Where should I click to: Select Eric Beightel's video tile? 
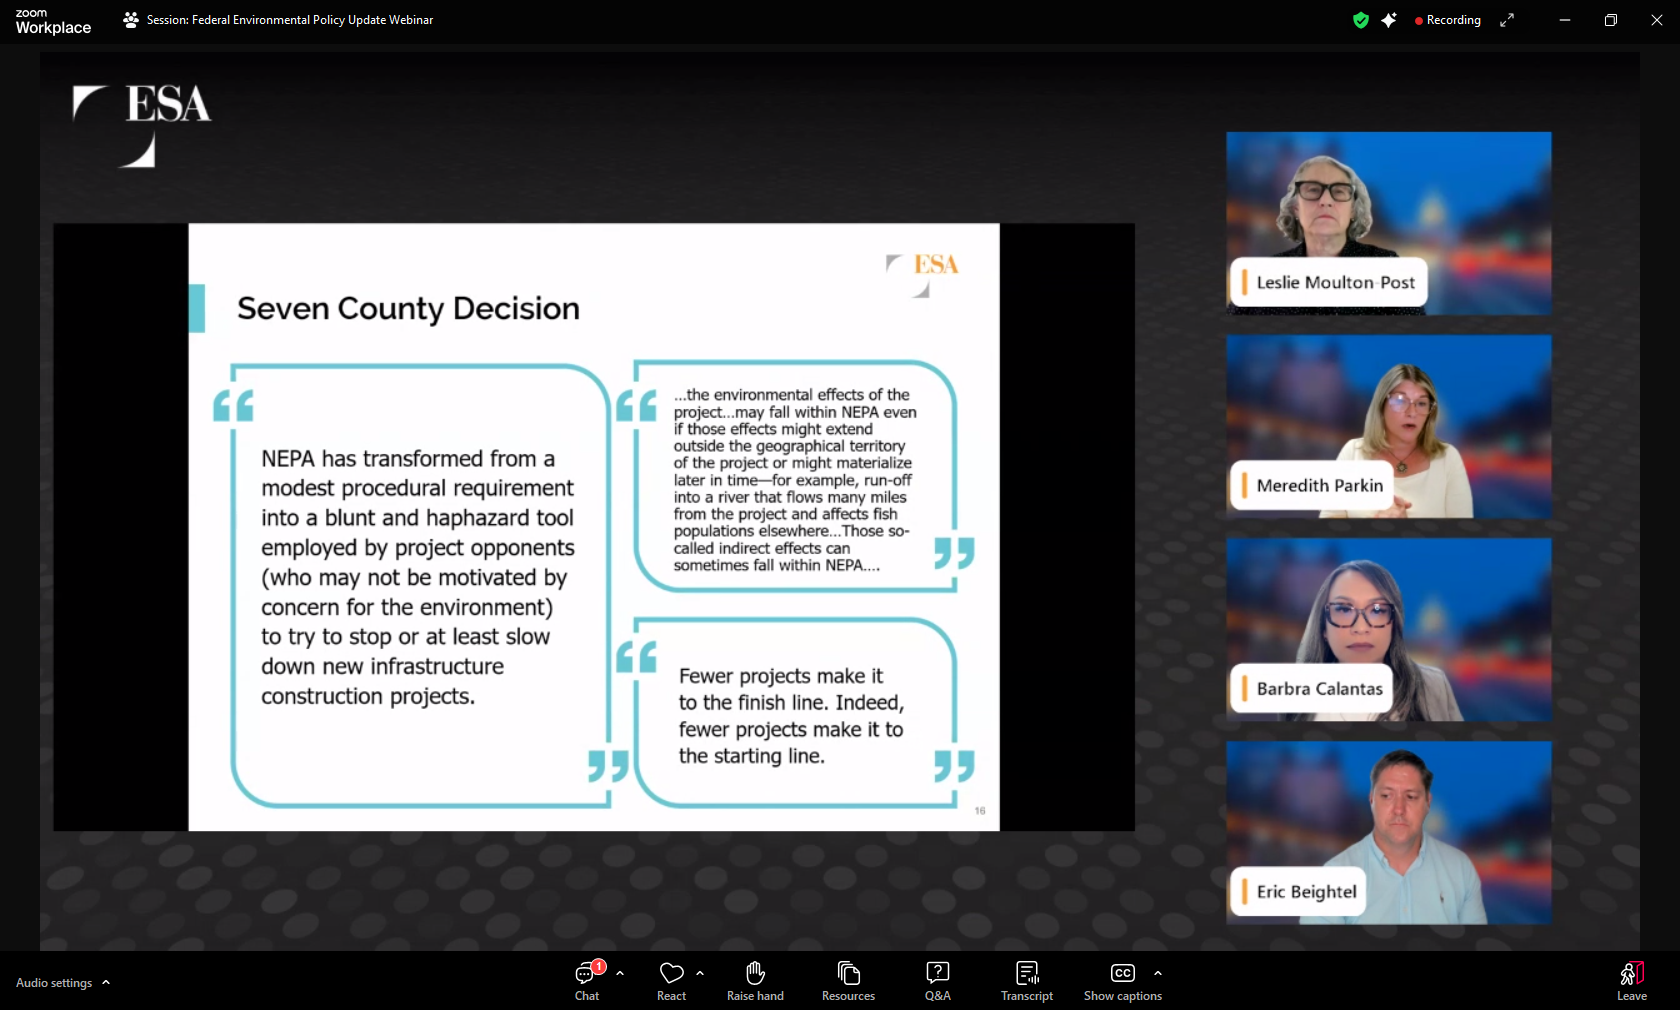(x=1388, y=832)
